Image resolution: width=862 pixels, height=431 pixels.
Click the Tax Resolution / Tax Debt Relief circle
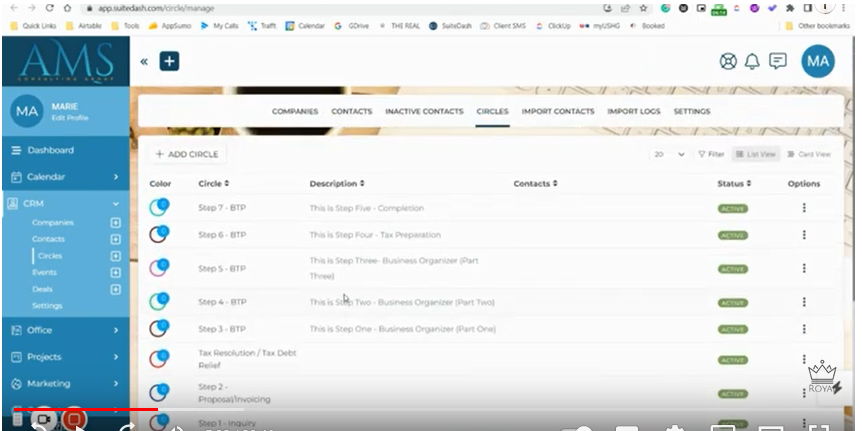(247, 359)
